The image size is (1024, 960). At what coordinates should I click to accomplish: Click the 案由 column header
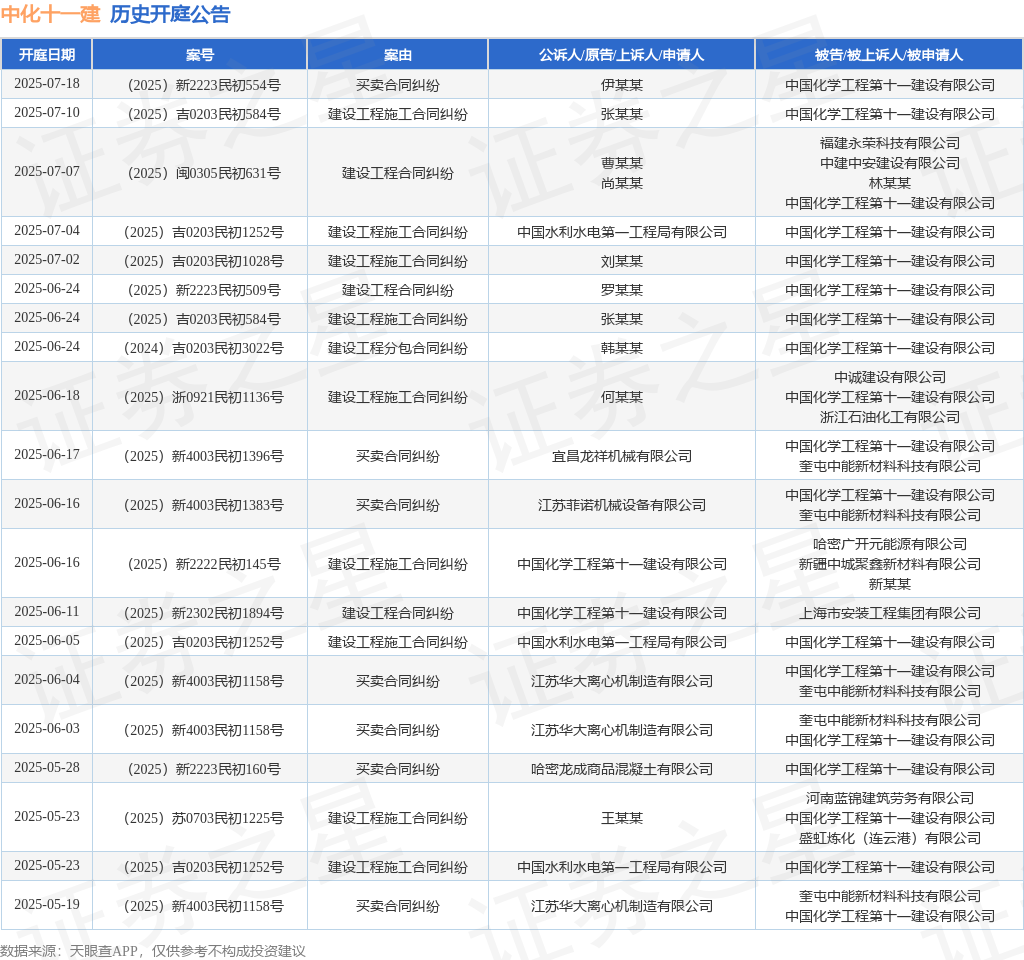(x=398, y=55)
